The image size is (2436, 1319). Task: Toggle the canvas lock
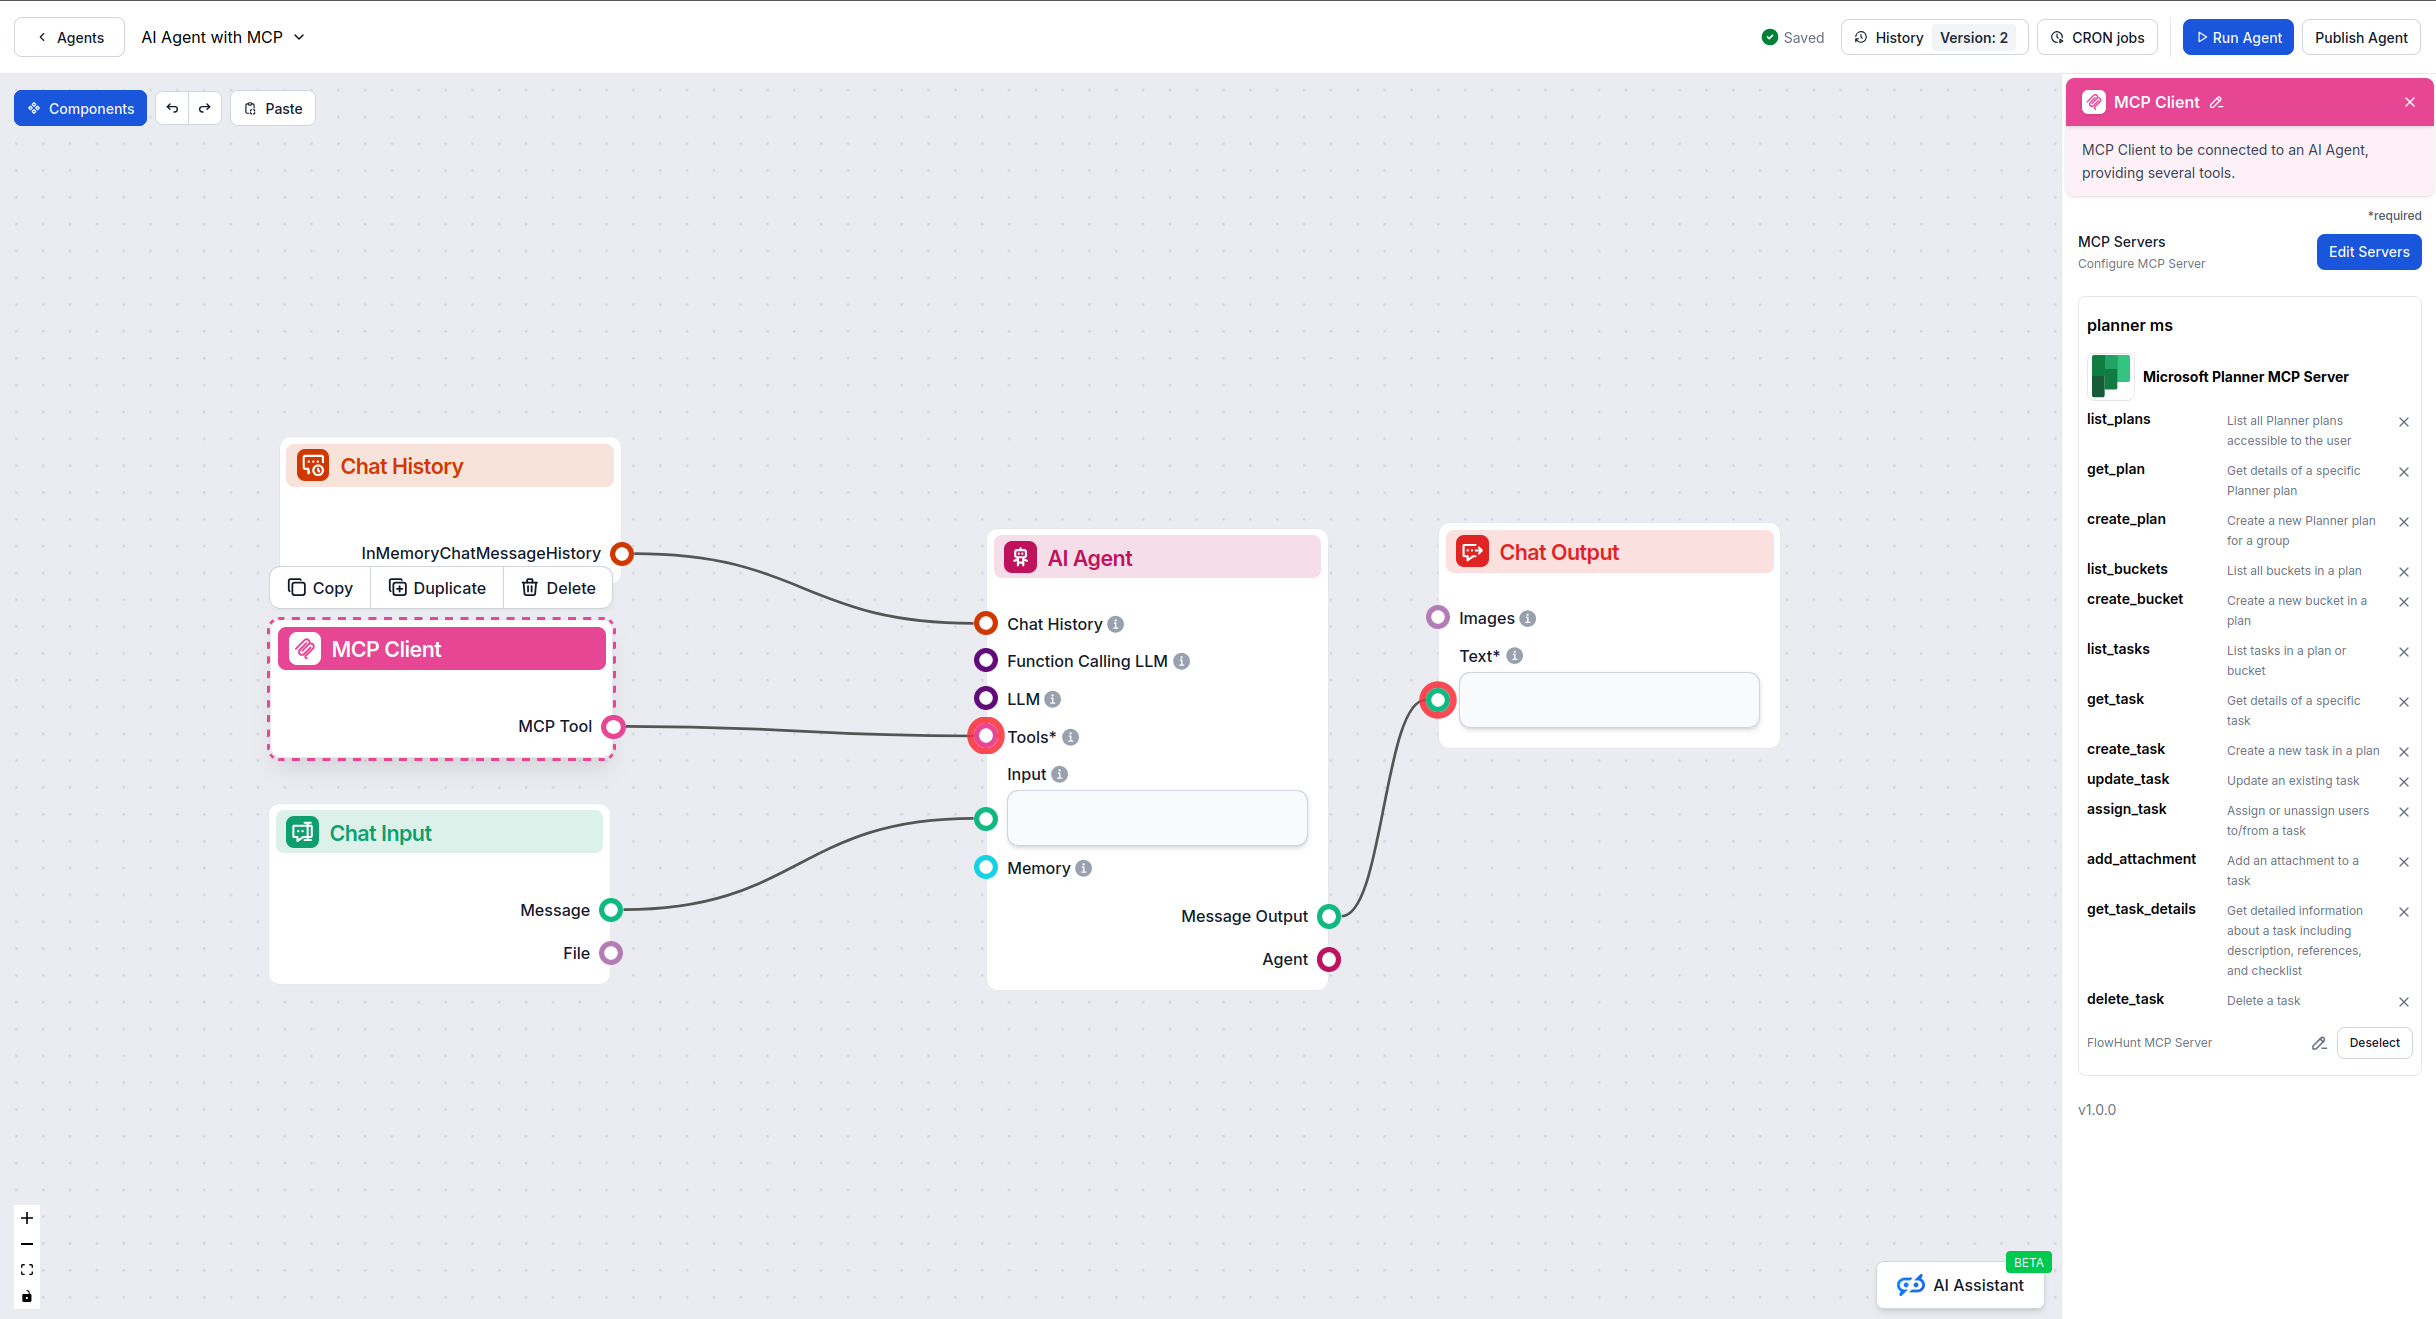pyautogui.click(x=26, y=1297)
